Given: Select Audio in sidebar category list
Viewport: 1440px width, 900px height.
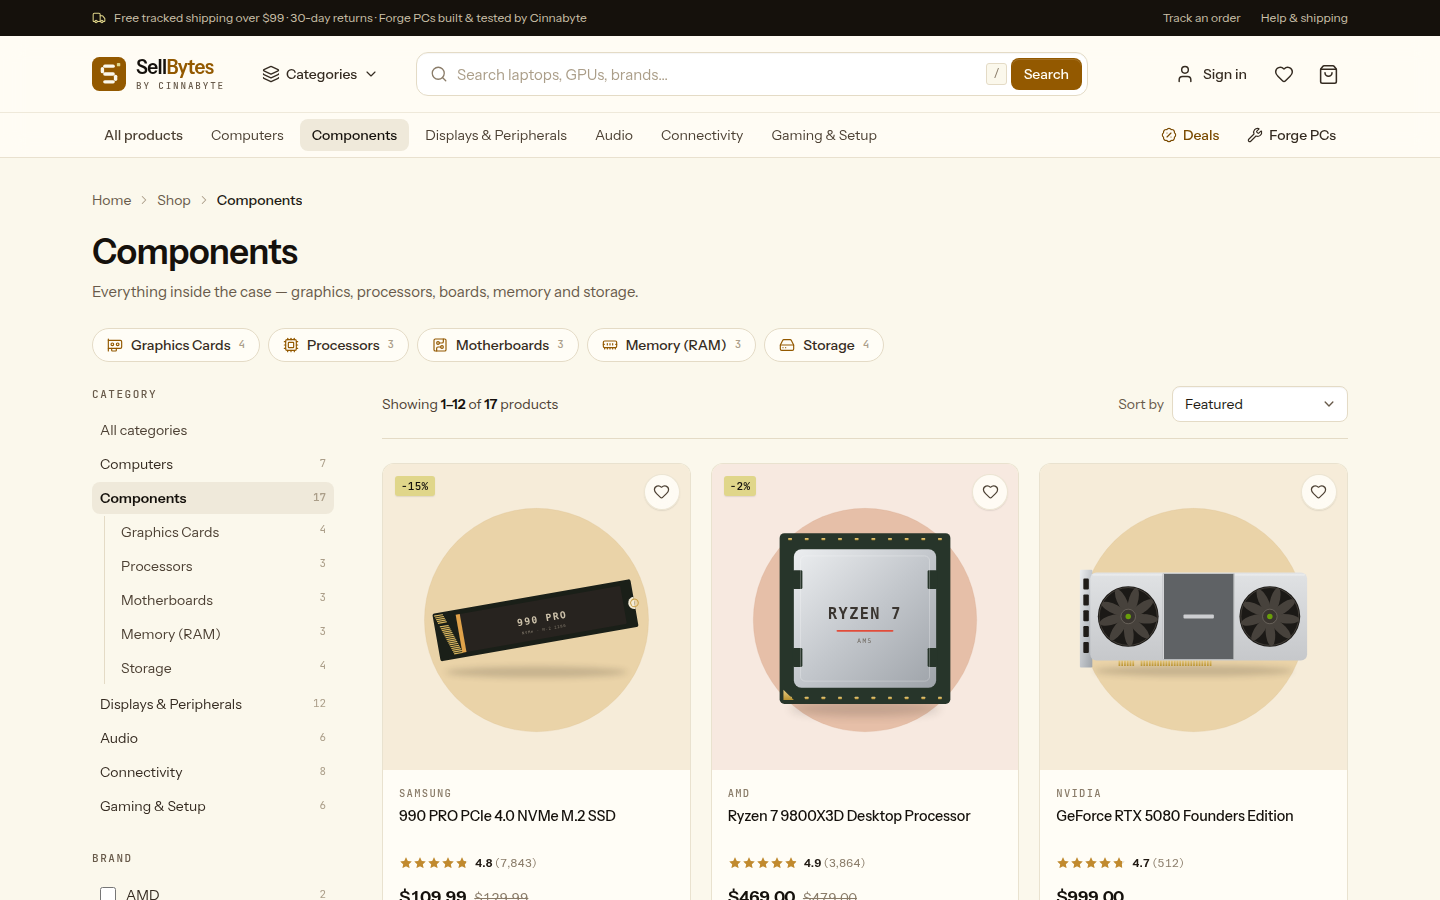Looking at the screenshot, I should pyautogui.click(x=213, y=738).
